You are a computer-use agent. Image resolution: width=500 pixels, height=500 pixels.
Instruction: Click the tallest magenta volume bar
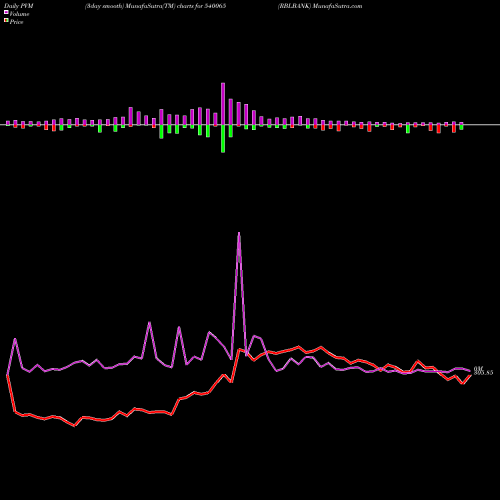click(x=223, y=104)
